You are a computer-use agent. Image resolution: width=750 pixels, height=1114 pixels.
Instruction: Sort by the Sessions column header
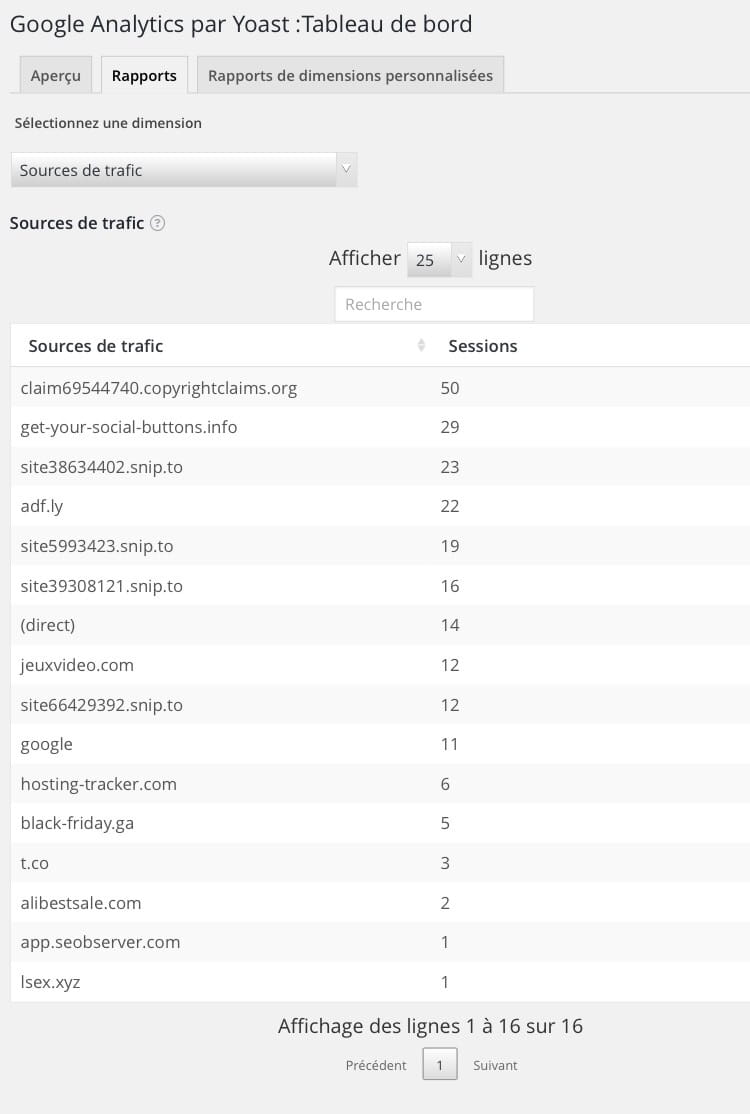click(x=483, y=346)
